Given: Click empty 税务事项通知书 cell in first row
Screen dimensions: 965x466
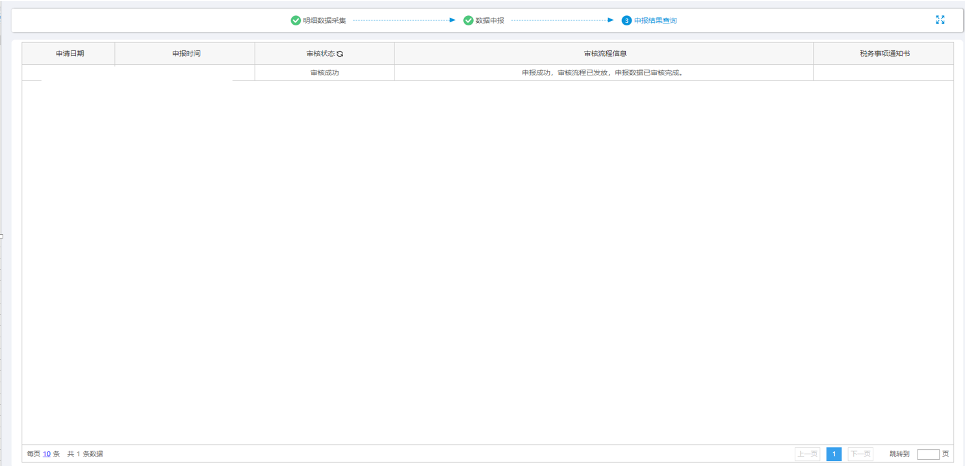Looking at the screenshot, I should point(884,73).
